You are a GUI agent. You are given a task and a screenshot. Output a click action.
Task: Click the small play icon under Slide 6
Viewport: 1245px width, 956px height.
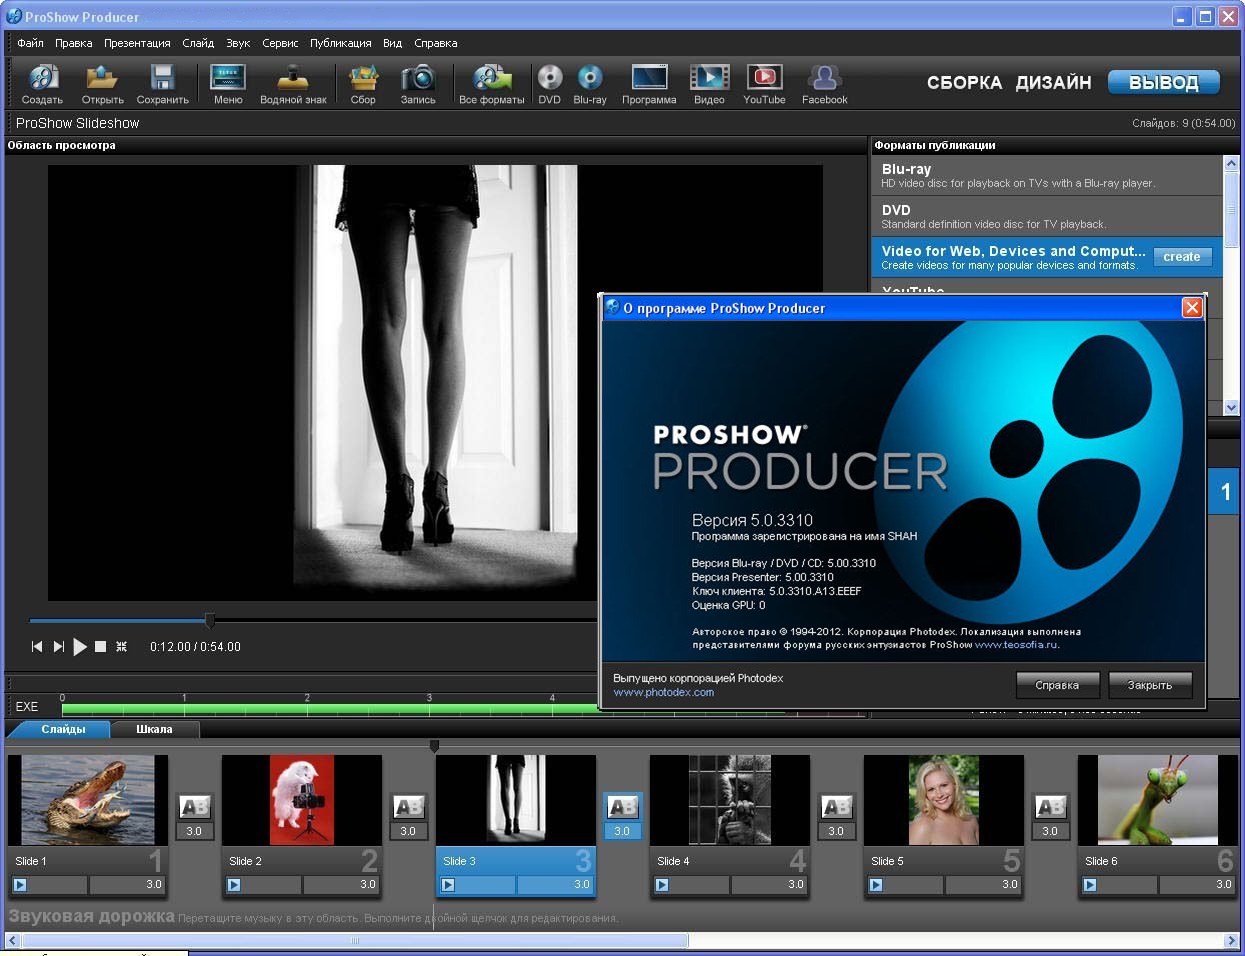point(1090,885)
